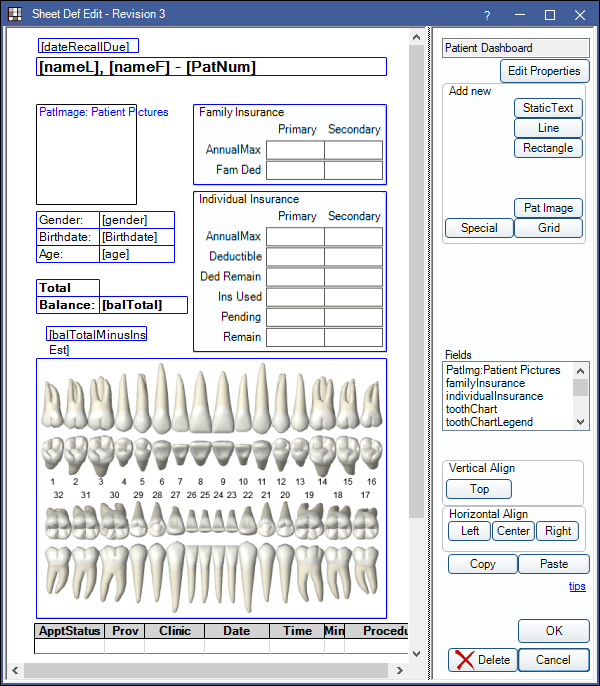
Task: Select the PatImage Patient Pictures box
Action: pyautogui.click(x=86, y=154)
